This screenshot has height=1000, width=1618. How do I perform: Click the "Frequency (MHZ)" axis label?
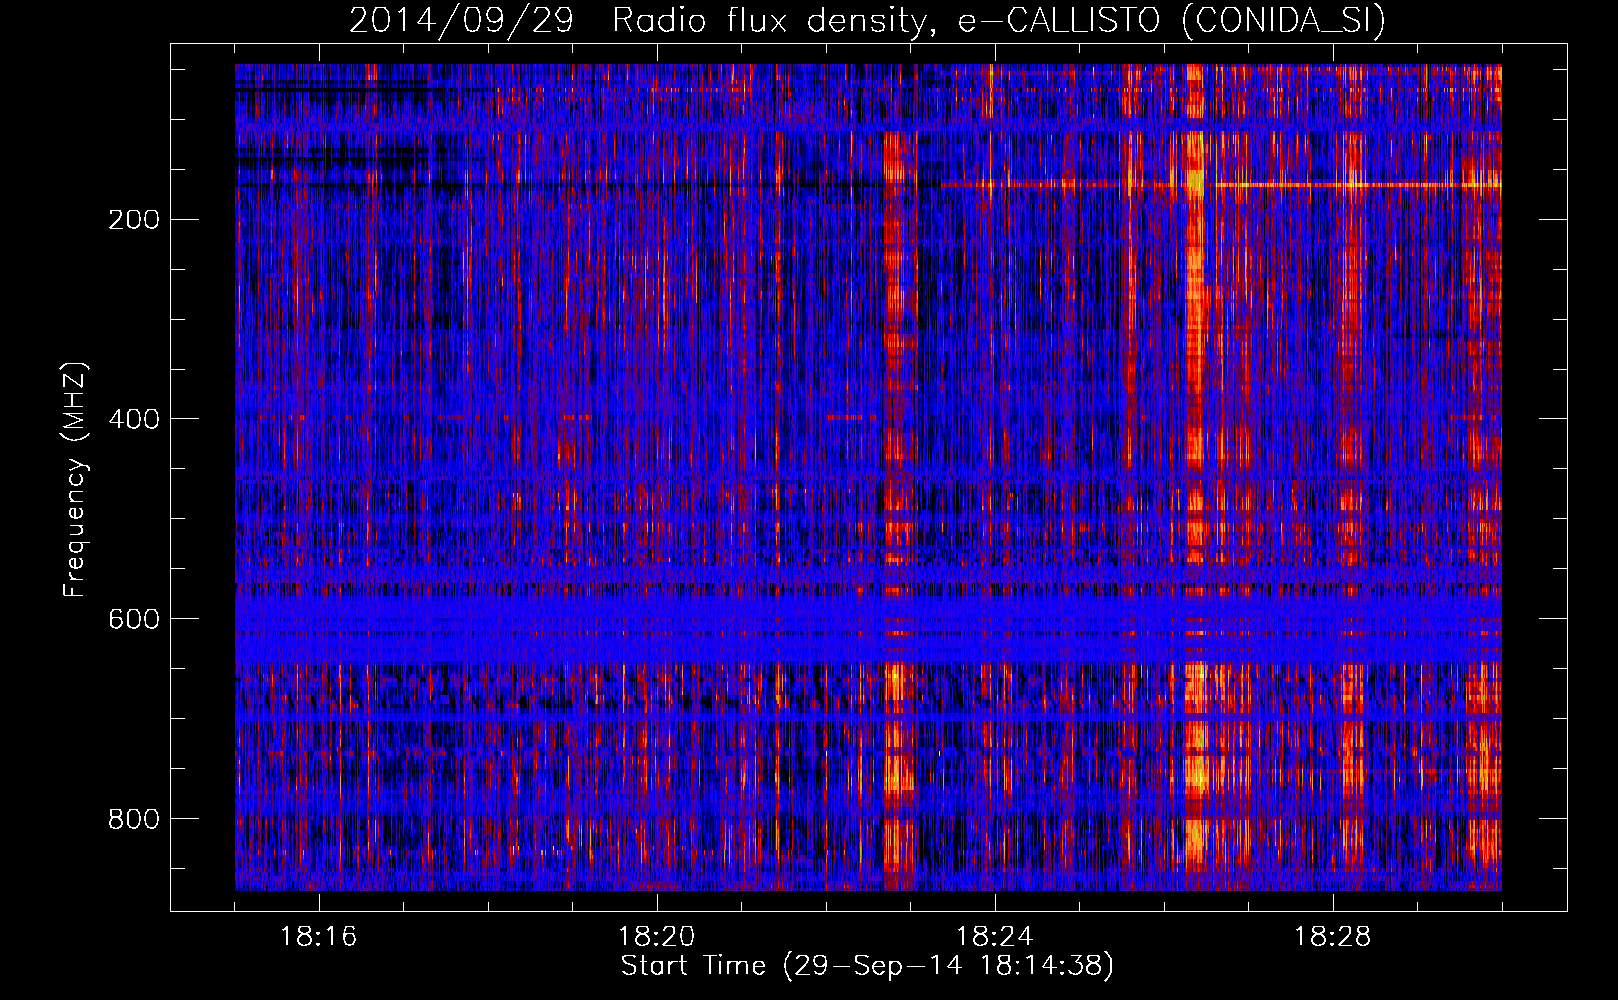[75, 480]
